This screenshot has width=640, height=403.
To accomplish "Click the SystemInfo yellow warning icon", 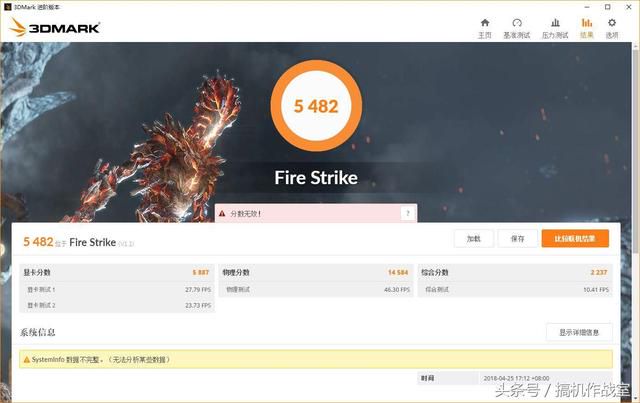I will 27,360.
